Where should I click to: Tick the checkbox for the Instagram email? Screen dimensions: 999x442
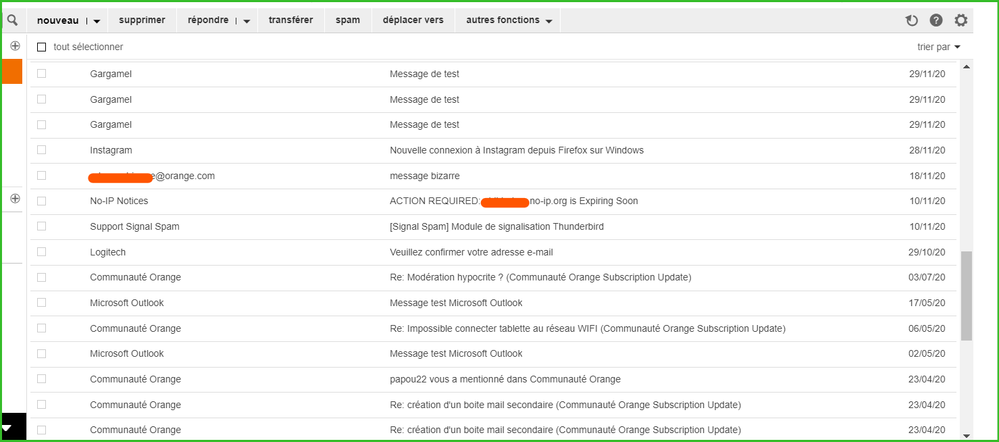point(42,150)
